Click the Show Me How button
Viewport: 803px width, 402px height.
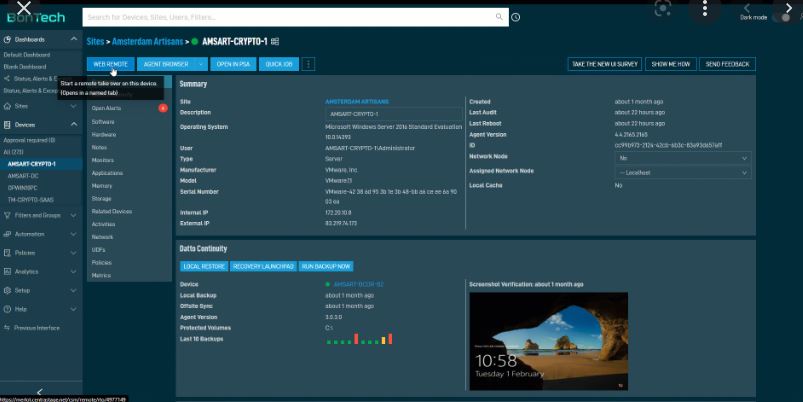pos(670,64)
